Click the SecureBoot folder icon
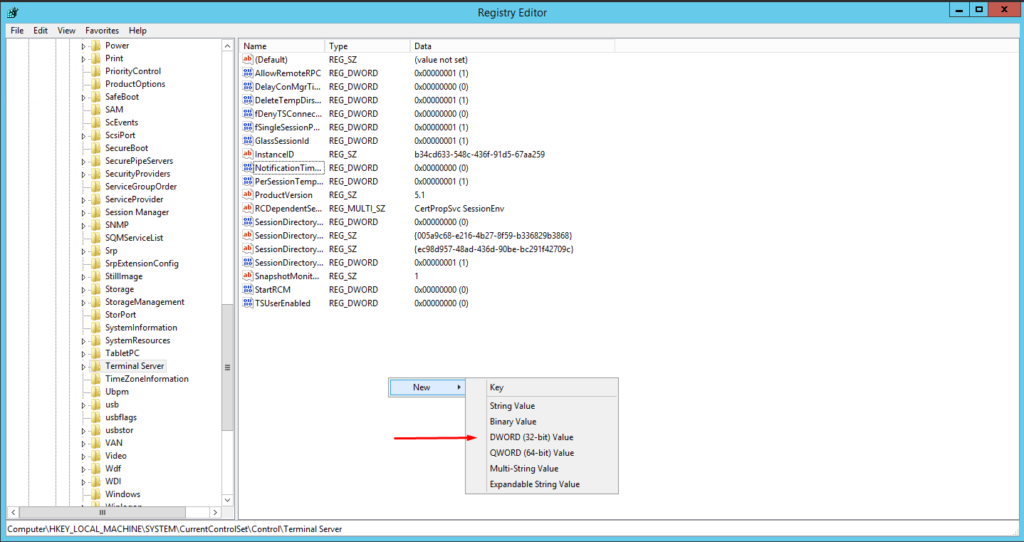This screenshot has width=1024, height=542. [96, 148]
